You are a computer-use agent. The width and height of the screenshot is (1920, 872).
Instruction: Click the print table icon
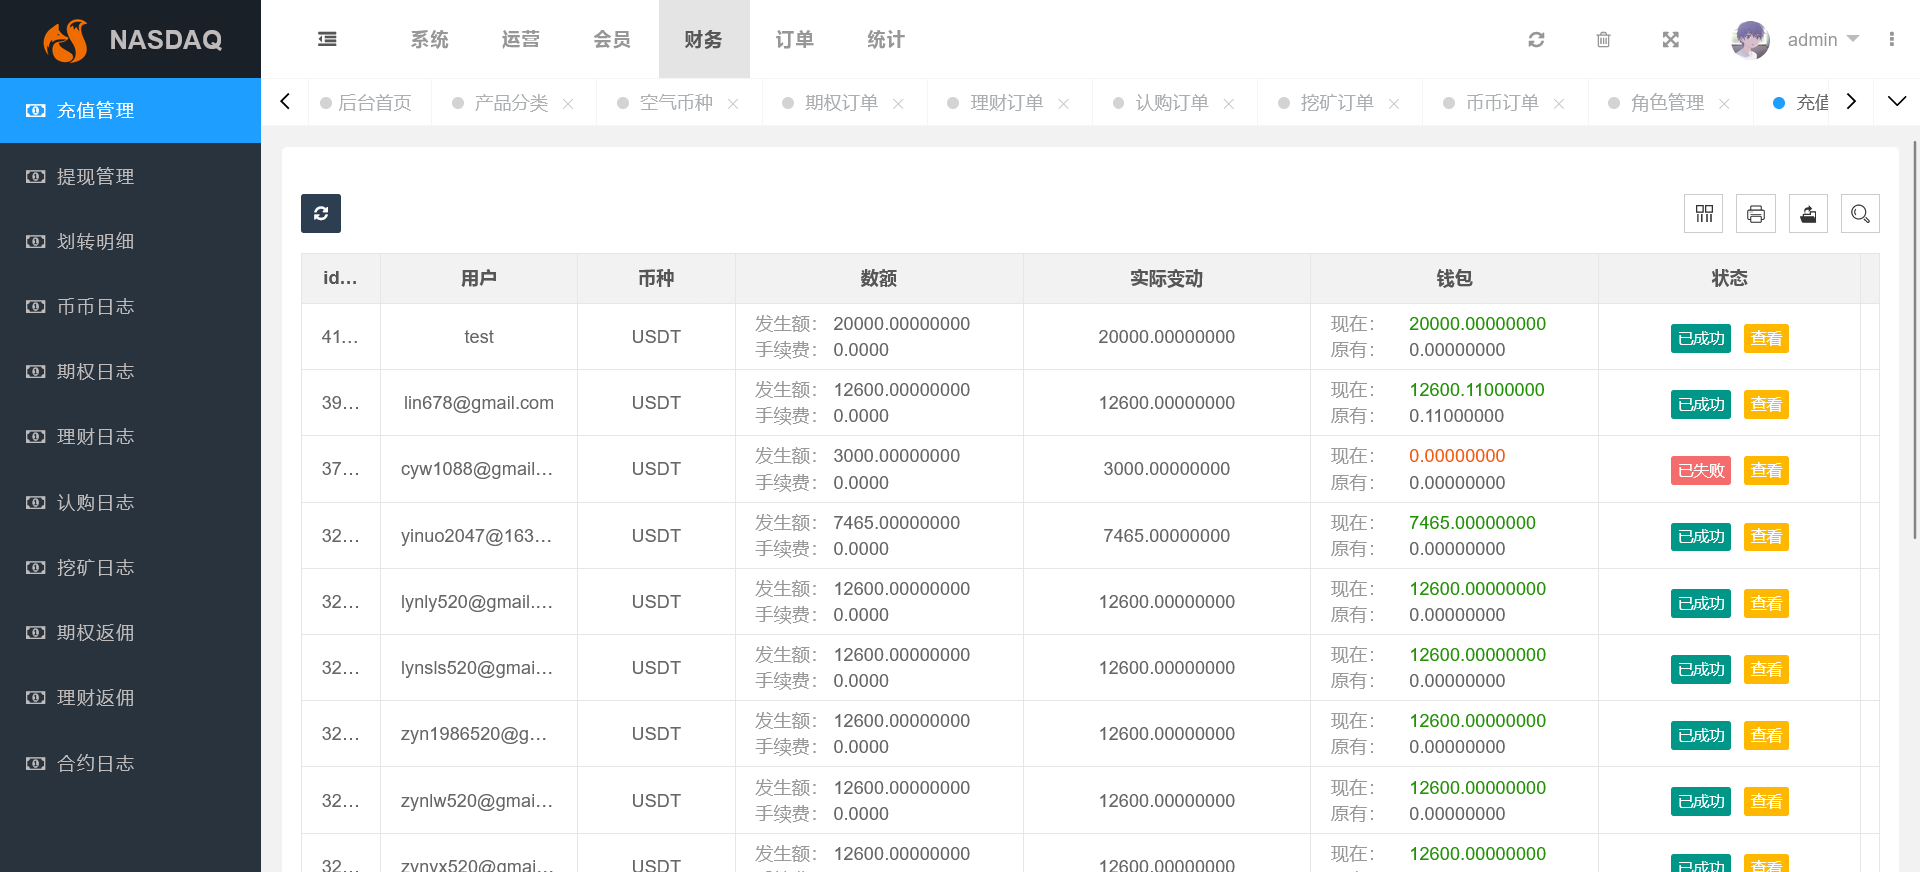point(1756,214)
